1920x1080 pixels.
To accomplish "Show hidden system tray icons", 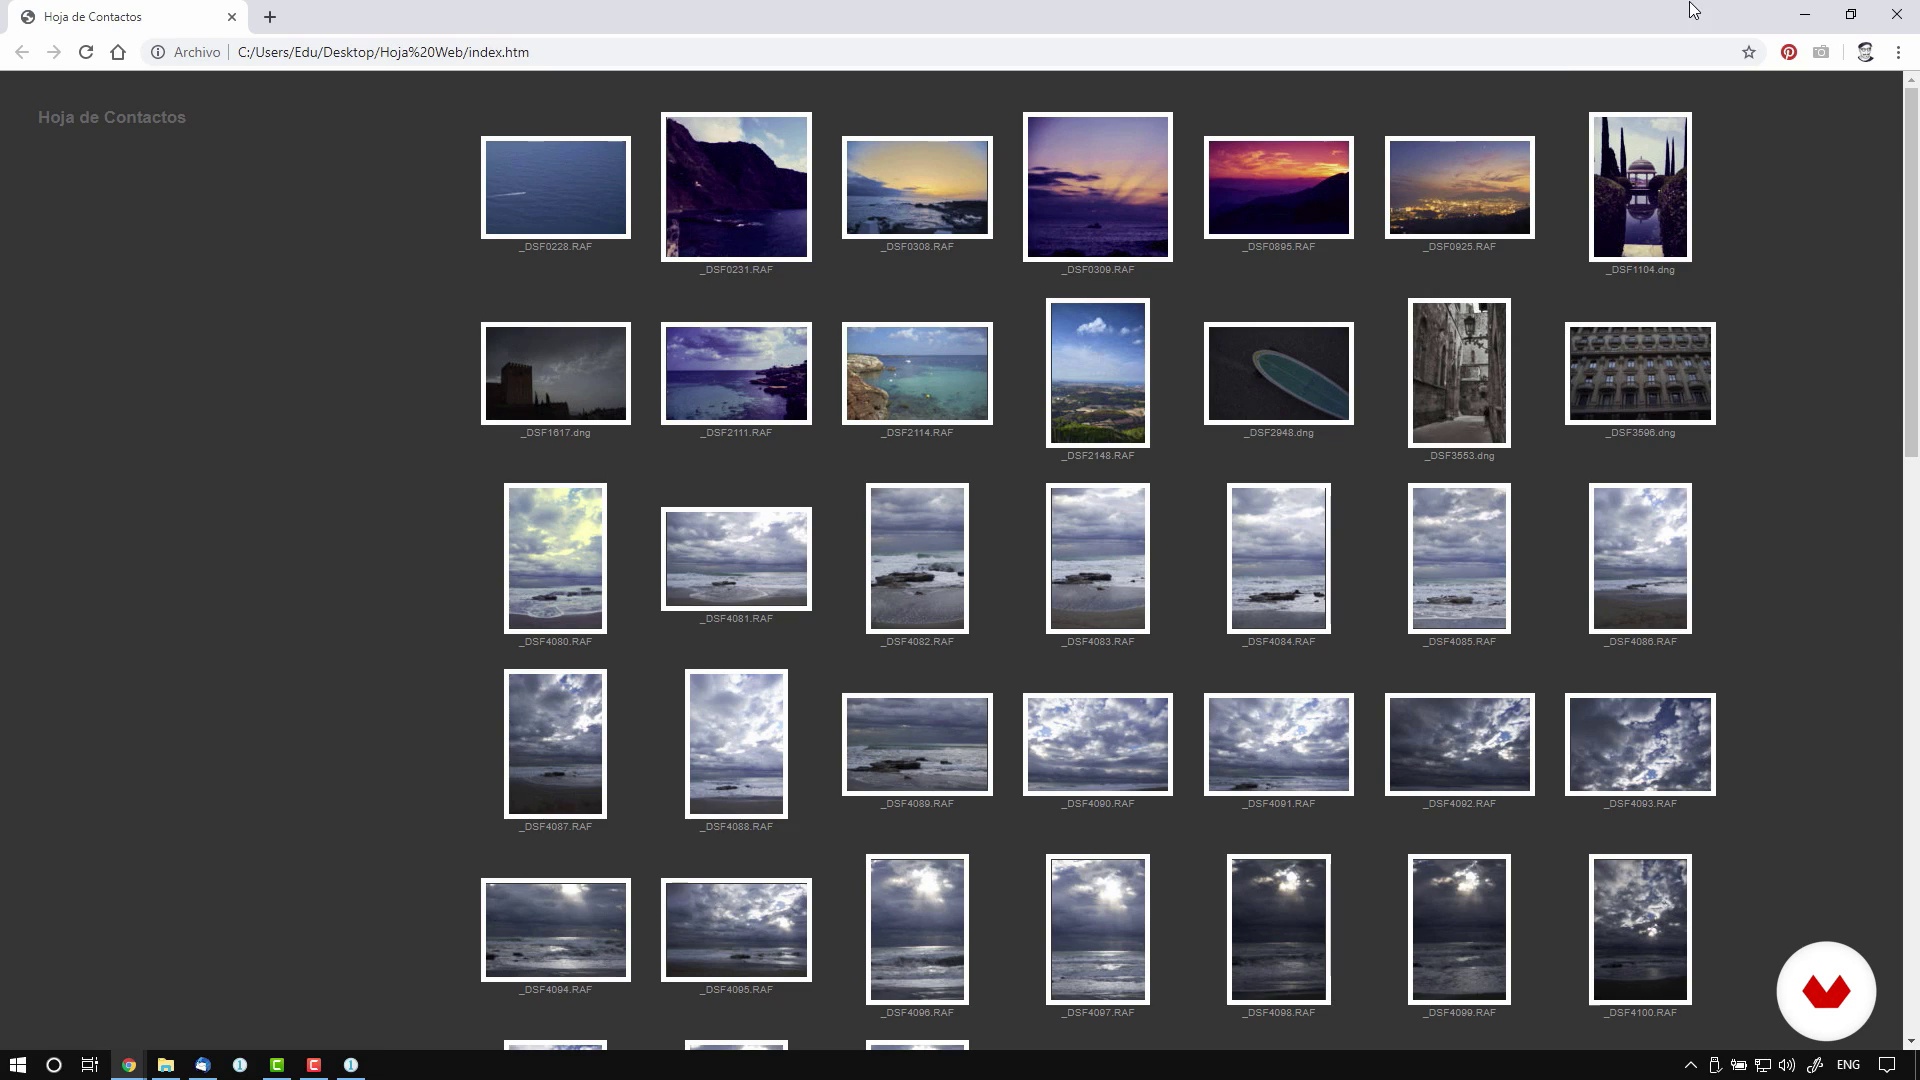I will [1691, 1065].
